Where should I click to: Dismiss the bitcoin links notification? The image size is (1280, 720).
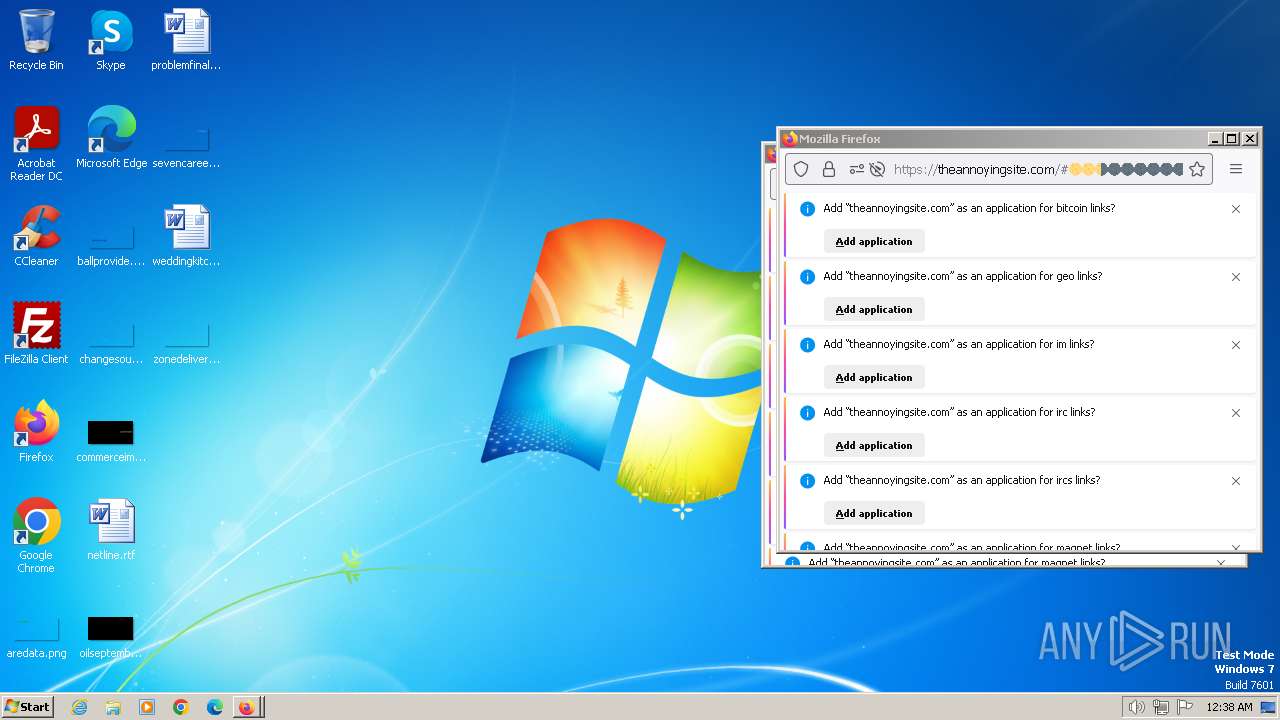coord(1236,209)
